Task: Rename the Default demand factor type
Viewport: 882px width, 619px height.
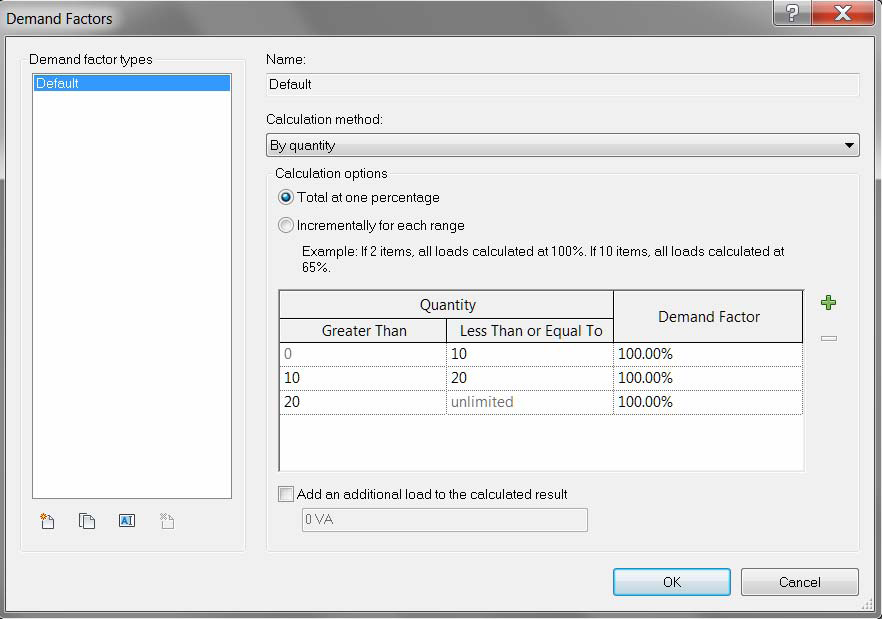Action: click(127, 521)
